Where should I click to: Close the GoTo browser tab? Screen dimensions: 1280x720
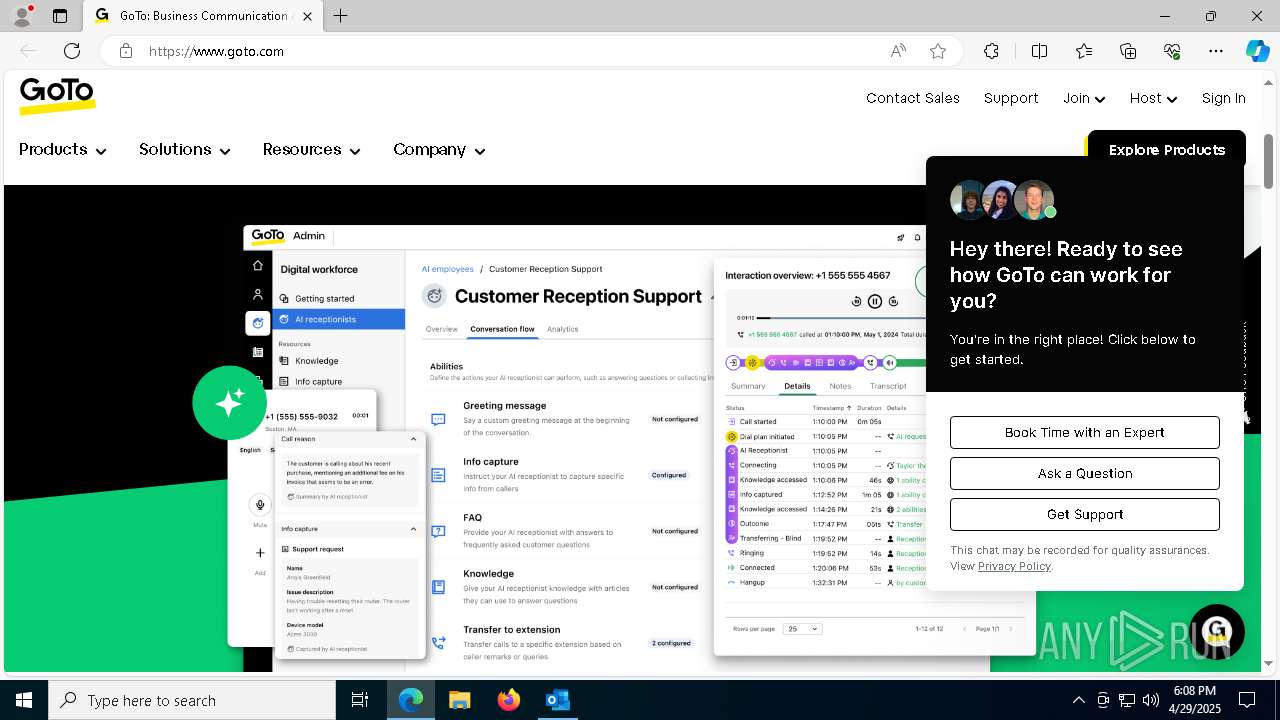[x=307, y=16]
